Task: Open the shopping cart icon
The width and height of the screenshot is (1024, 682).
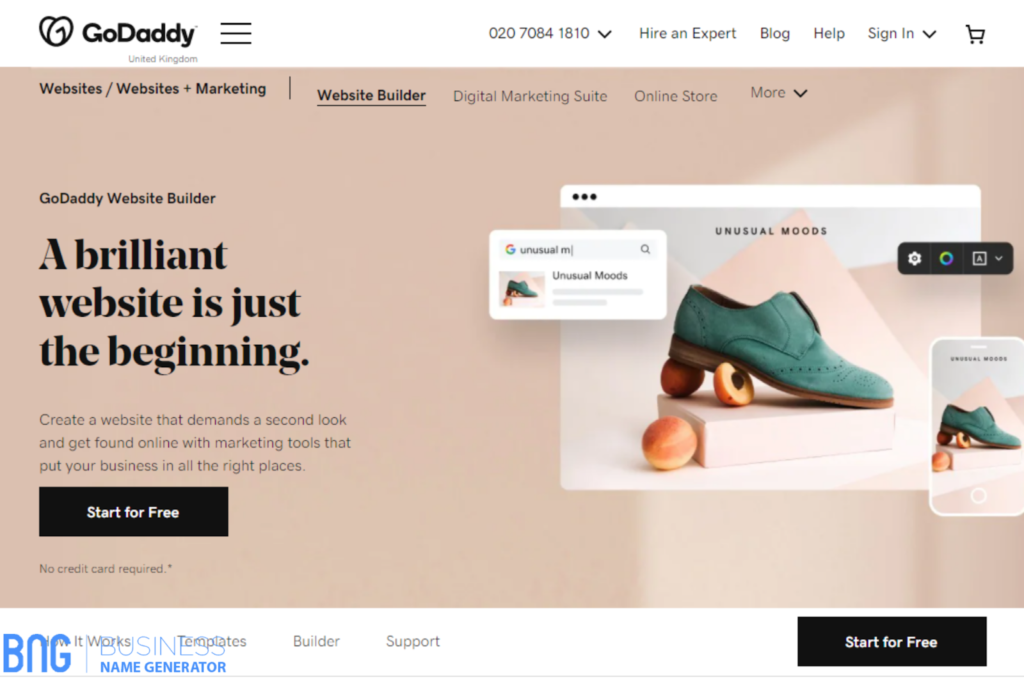Action: tap(975, 34)
